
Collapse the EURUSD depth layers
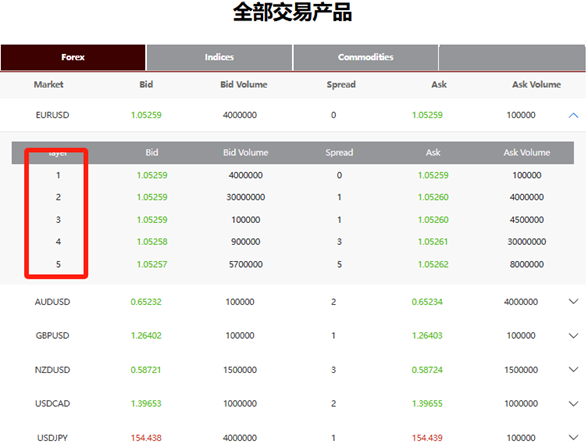tap(573, 115)
